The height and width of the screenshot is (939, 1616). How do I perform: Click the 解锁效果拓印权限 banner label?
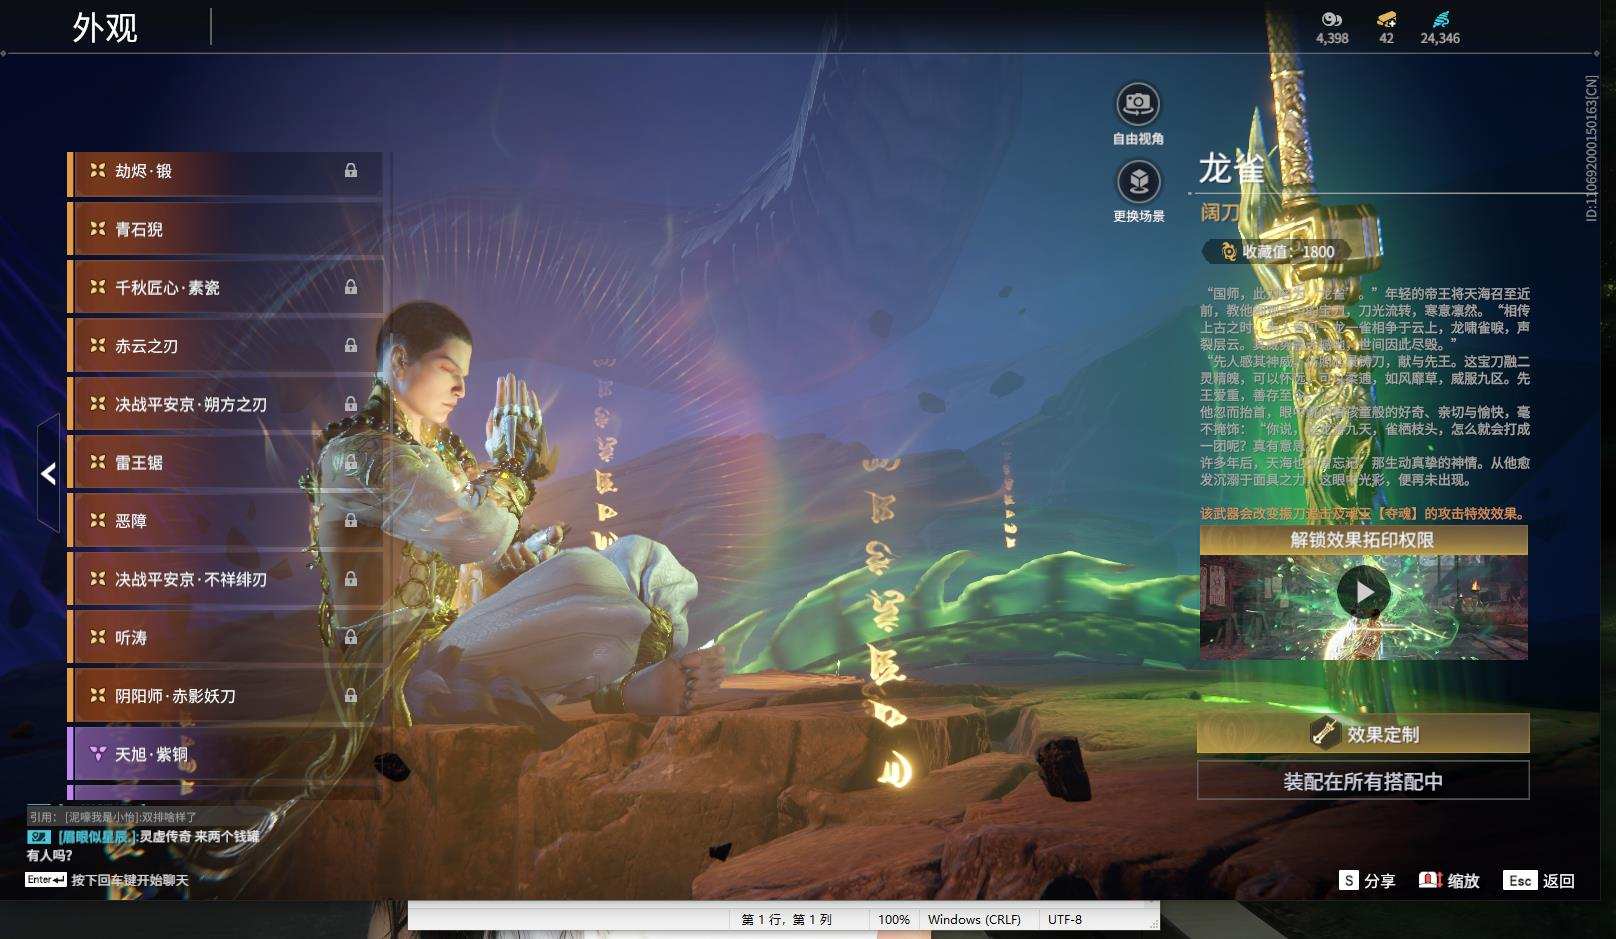[x=1363, y=540]
